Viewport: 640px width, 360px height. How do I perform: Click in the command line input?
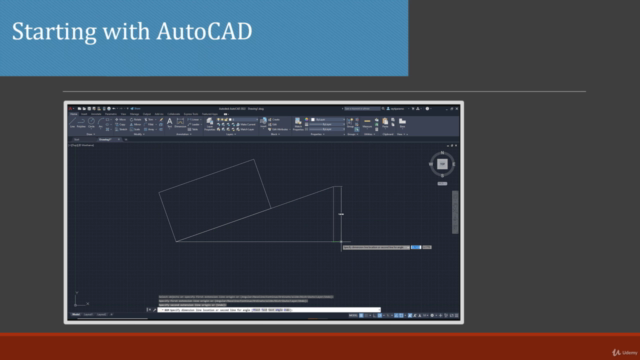269,310
